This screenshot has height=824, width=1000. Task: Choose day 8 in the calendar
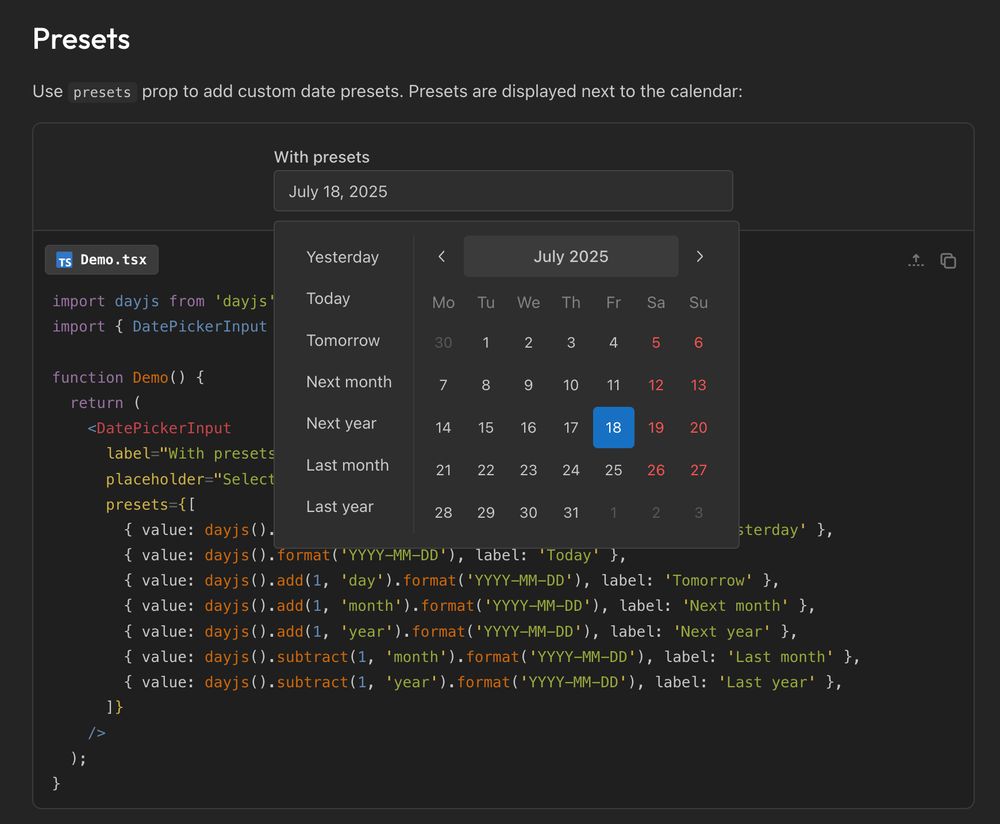(x=486, y=385)
